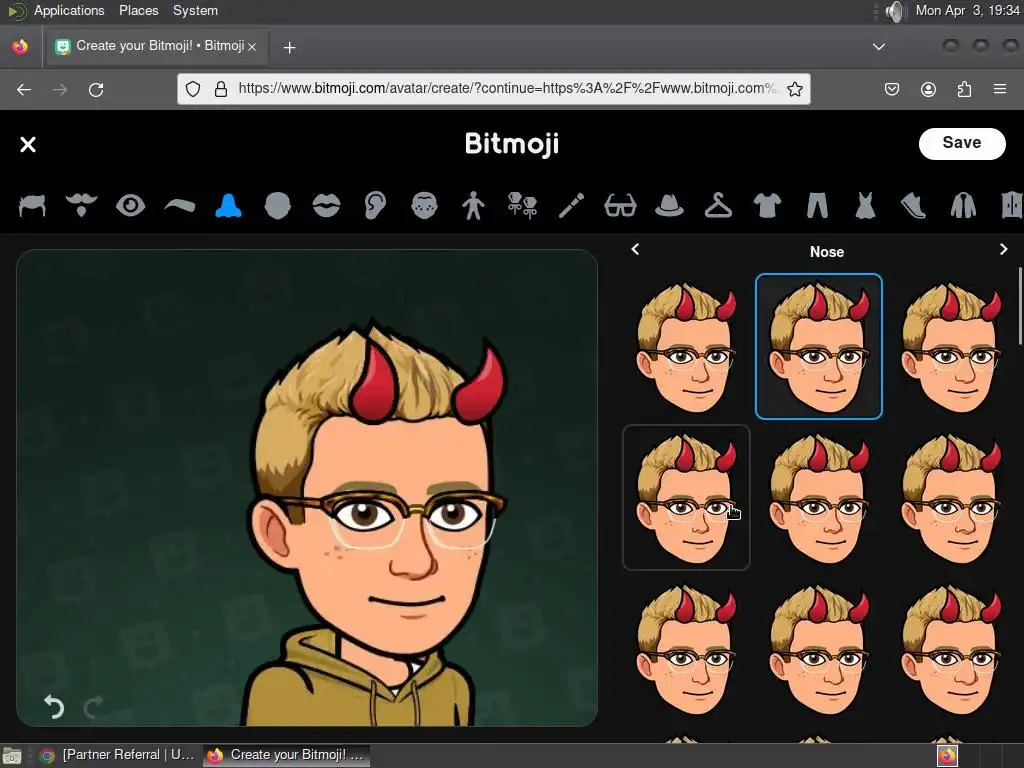The width and height of the screenshot is (1024, 768).
Task: Select the Eye category icon
Action: [130, 206]
